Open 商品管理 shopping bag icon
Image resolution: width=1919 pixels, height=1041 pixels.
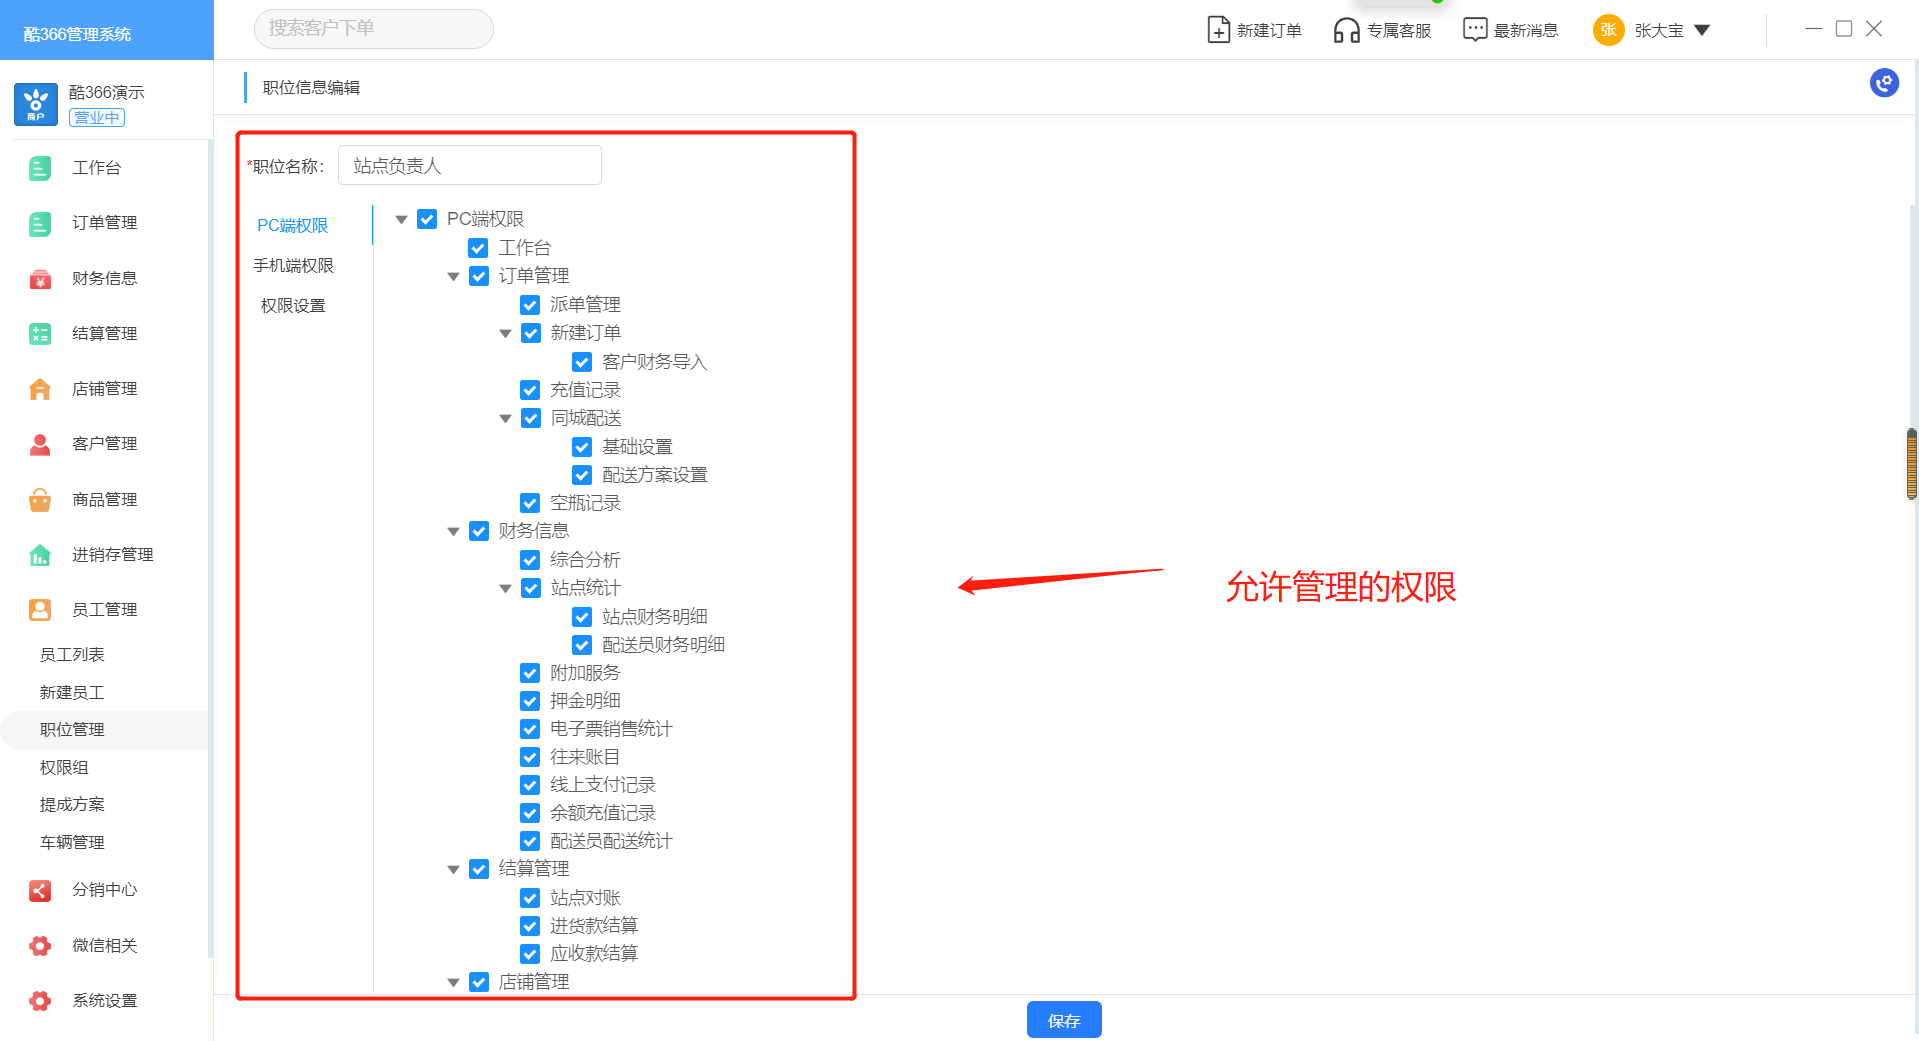[x=40, y=500]
